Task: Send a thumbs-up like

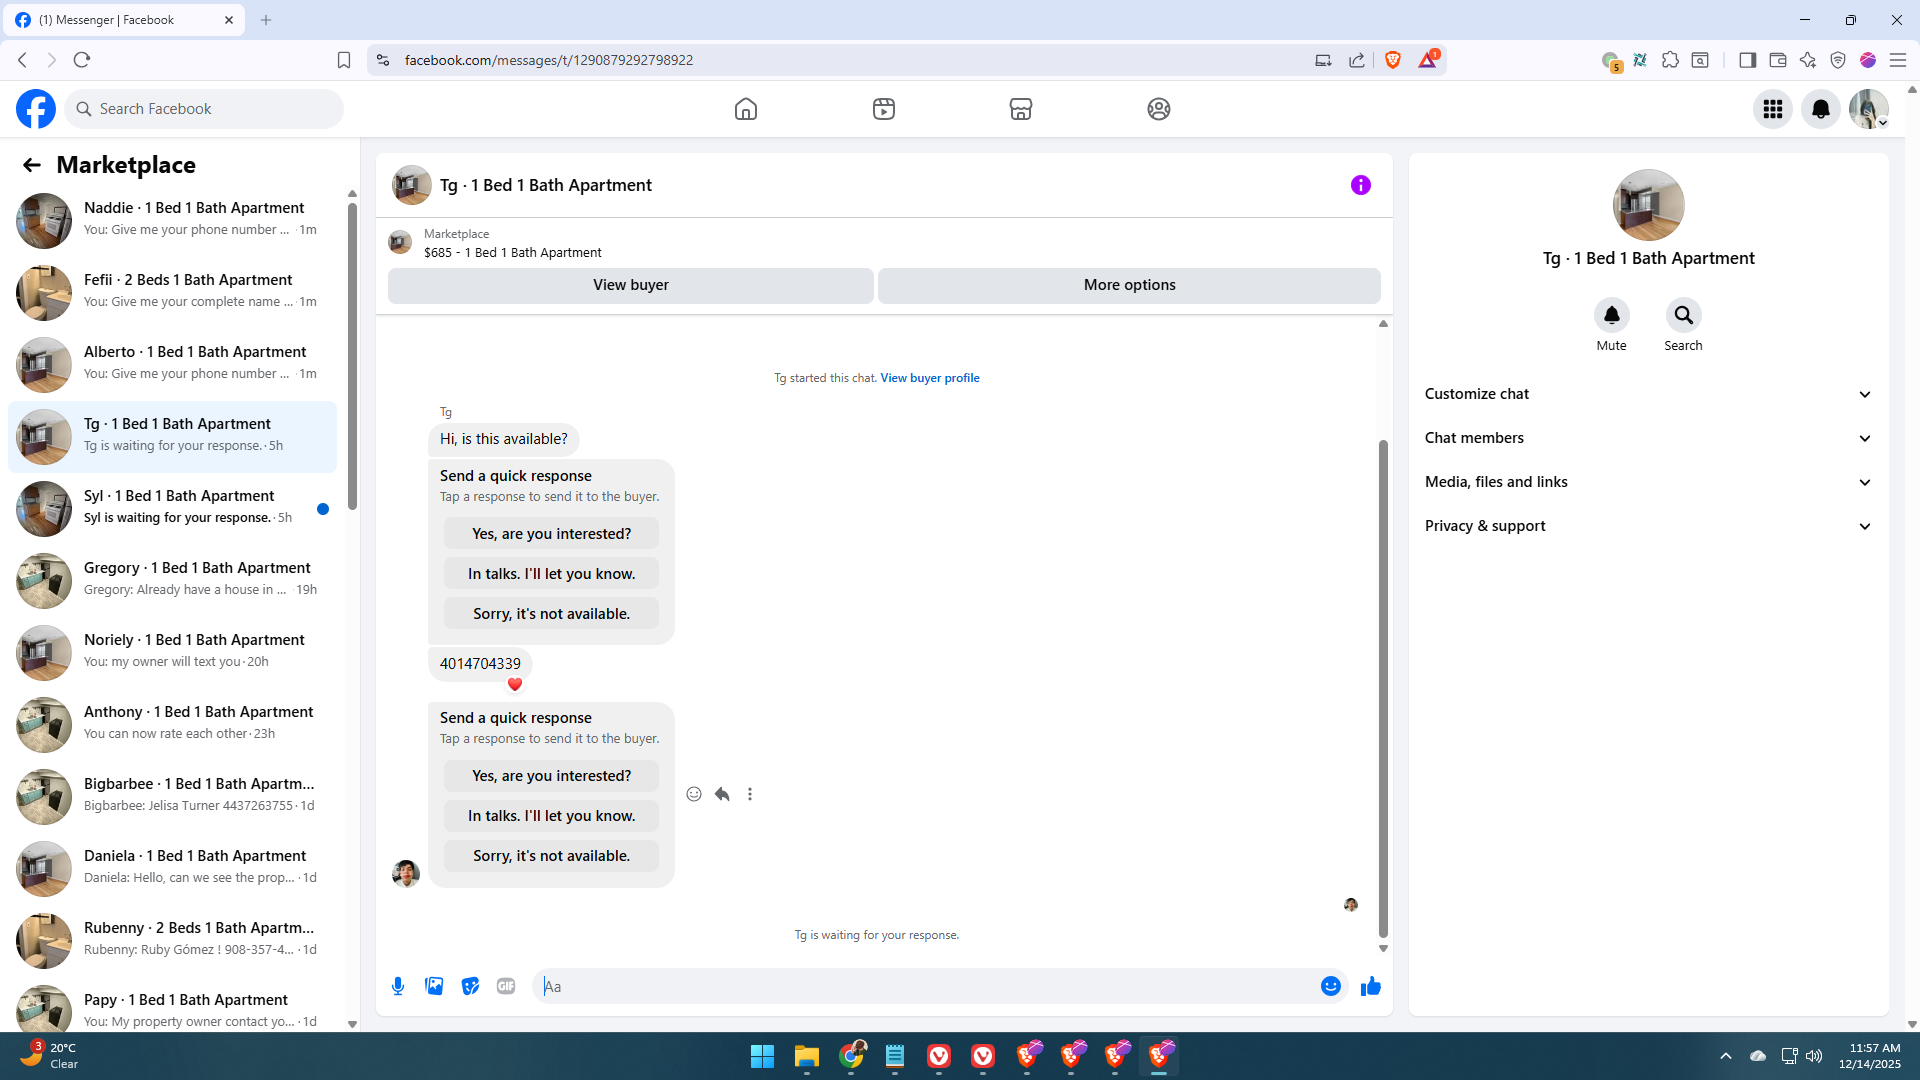Action: [1370, 986]
